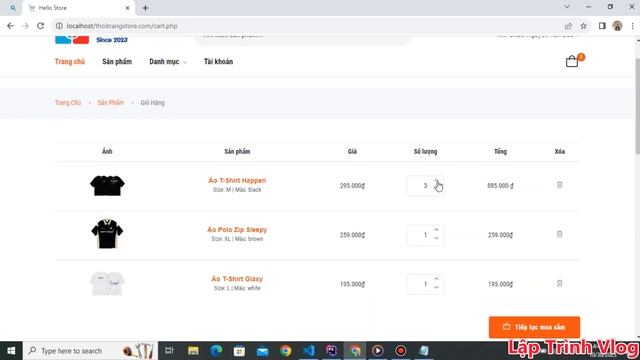640x360 pixels.
Task: Open tab search dropdown arrow
Action: click(567, 7)
